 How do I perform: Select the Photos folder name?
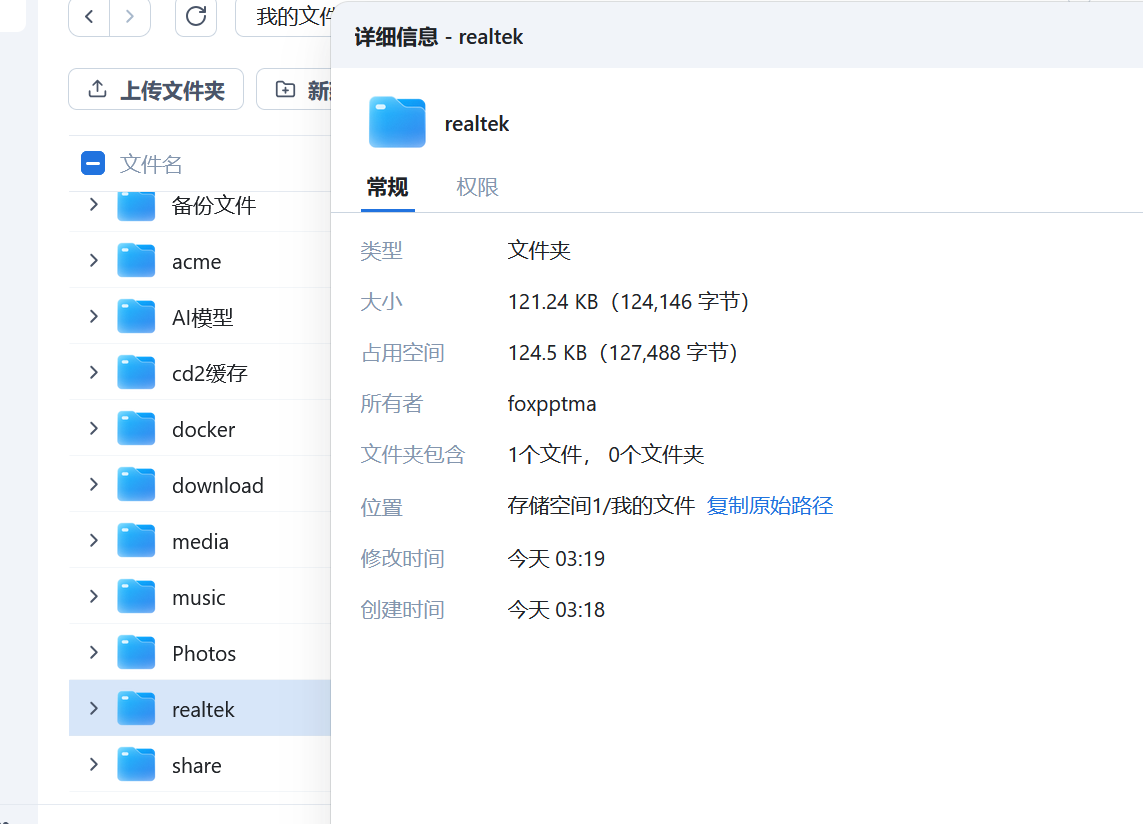(204, 653)
